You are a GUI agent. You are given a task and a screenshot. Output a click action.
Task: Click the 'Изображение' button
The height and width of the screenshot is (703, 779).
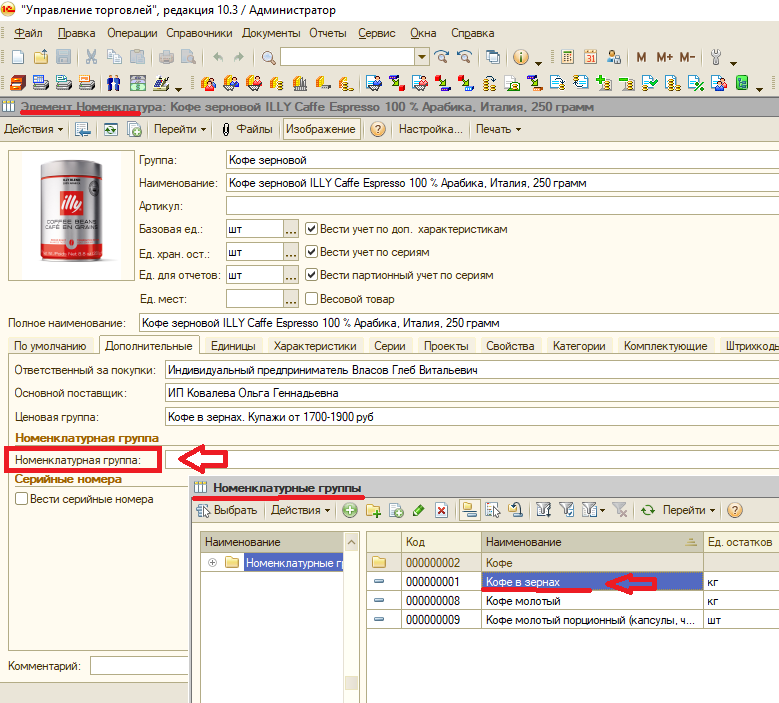[321, 129]
